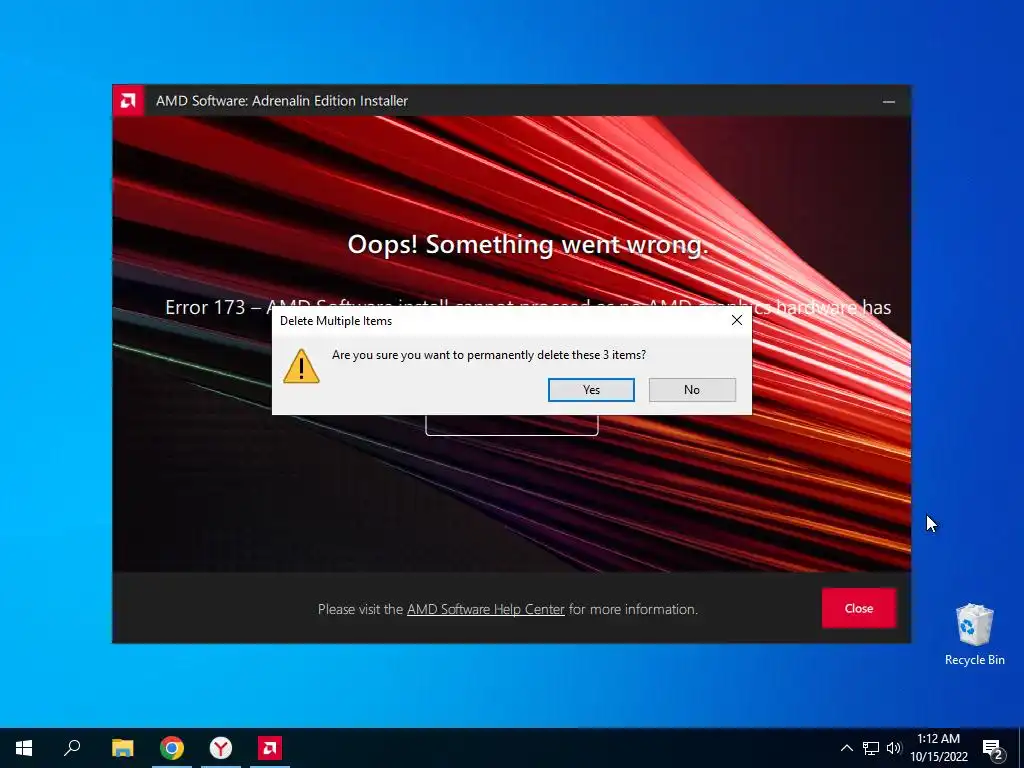Open File Explorer from the taskbar
The height and width of the screenshot is (768, 1024).
tap(122, 748)
